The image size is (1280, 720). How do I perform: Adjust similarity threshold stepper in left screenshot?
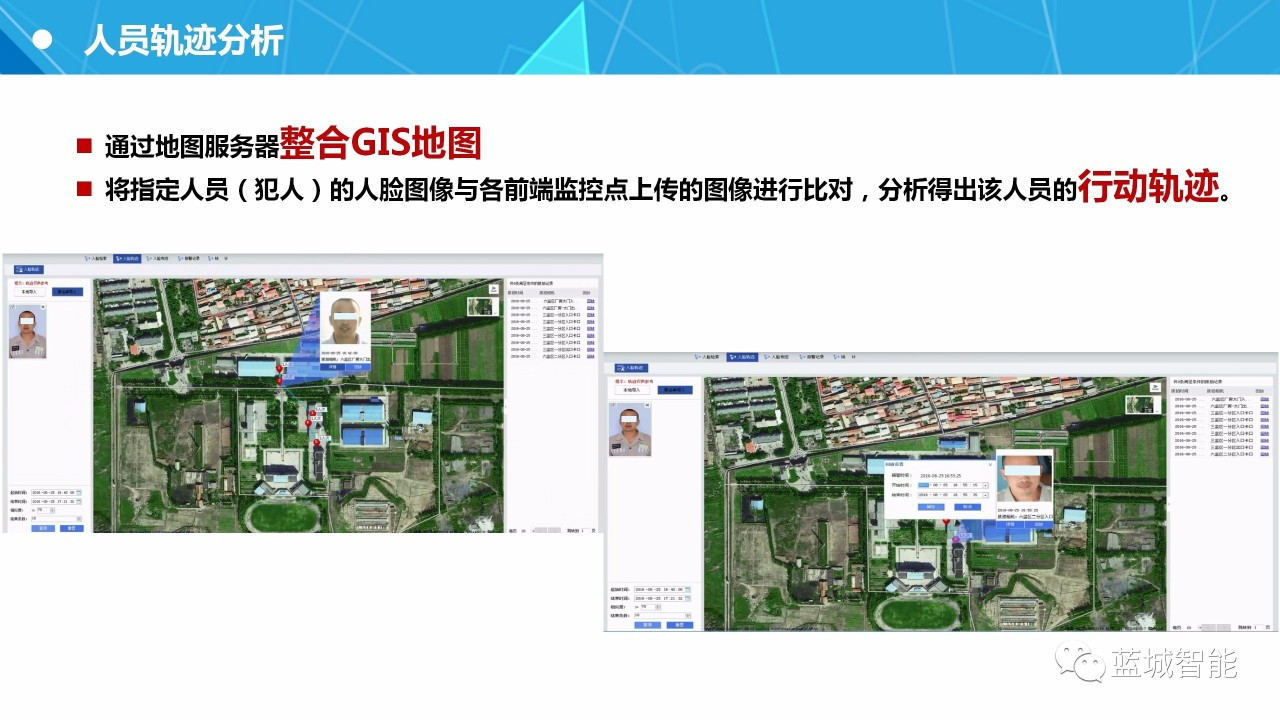[54, 510]
